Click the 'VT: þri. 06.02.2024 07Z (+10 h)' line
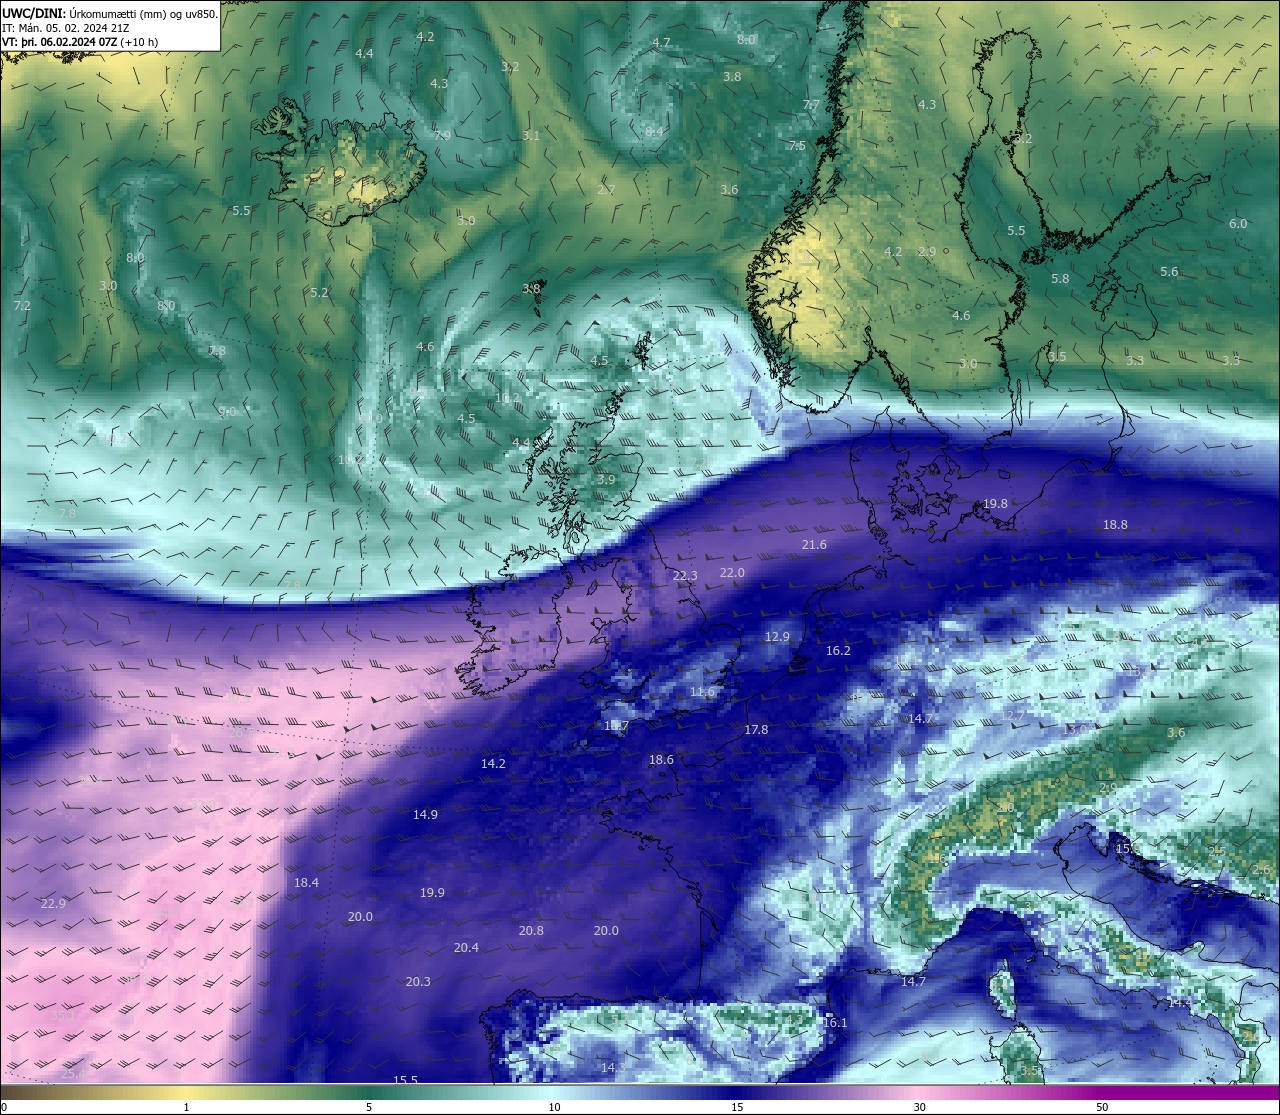The height and width of the screenshot is (1115, 1280). point(80,42)
